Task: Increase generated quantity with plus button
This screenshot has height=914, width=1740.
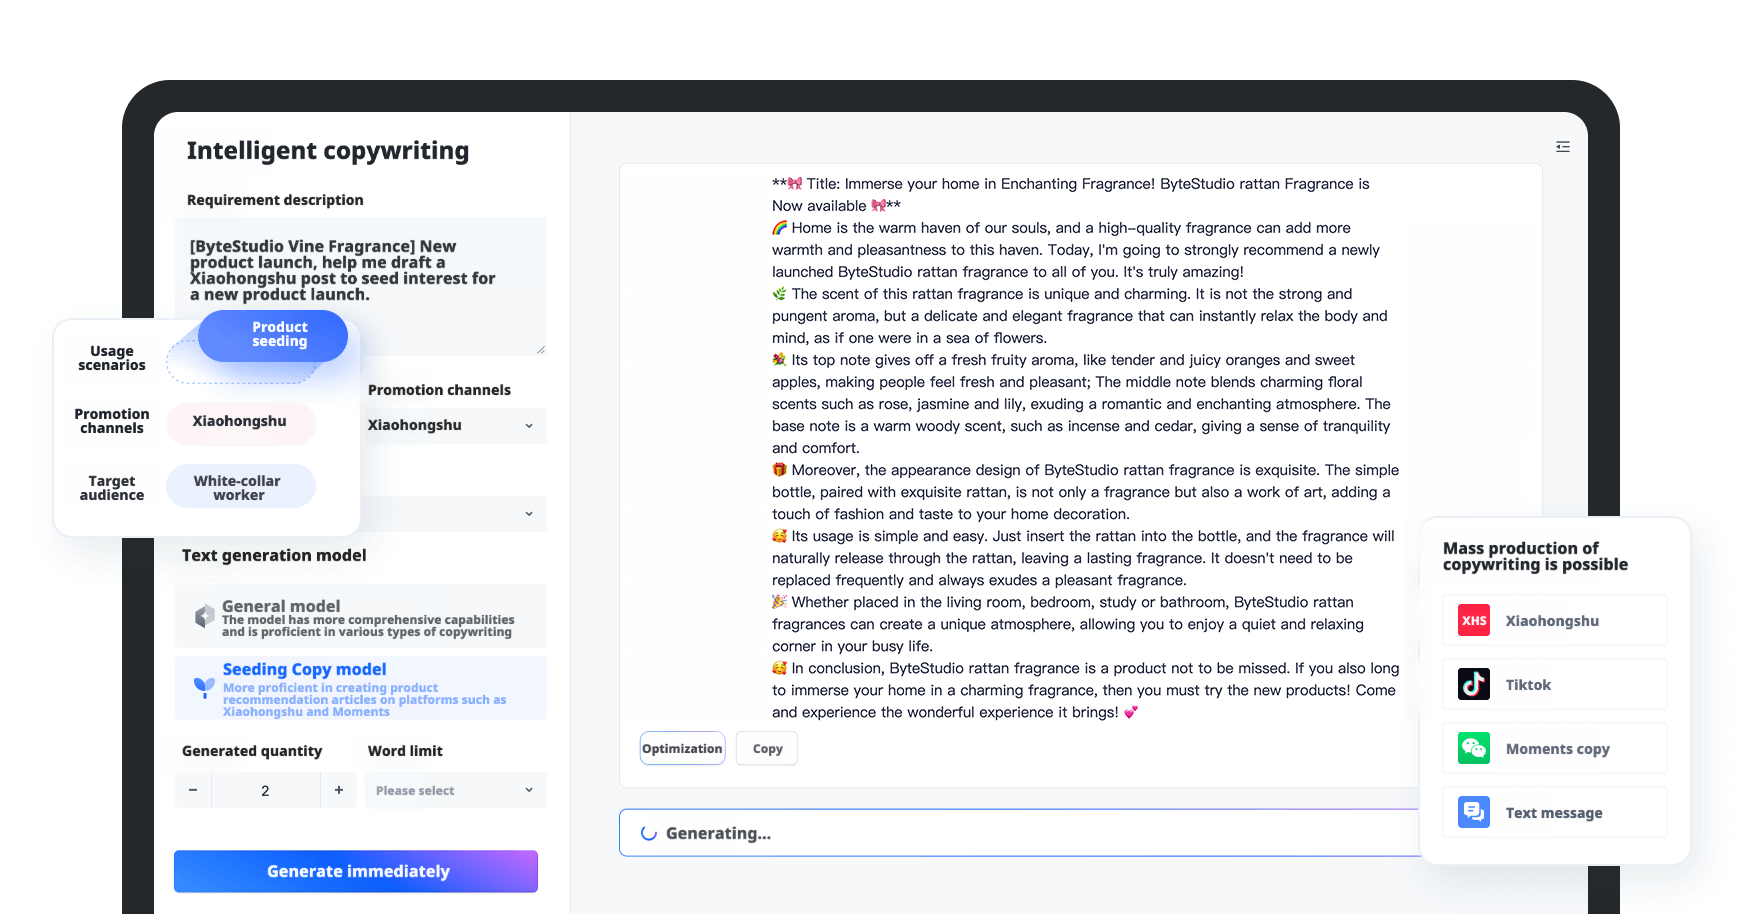Action: coord(339,790)
